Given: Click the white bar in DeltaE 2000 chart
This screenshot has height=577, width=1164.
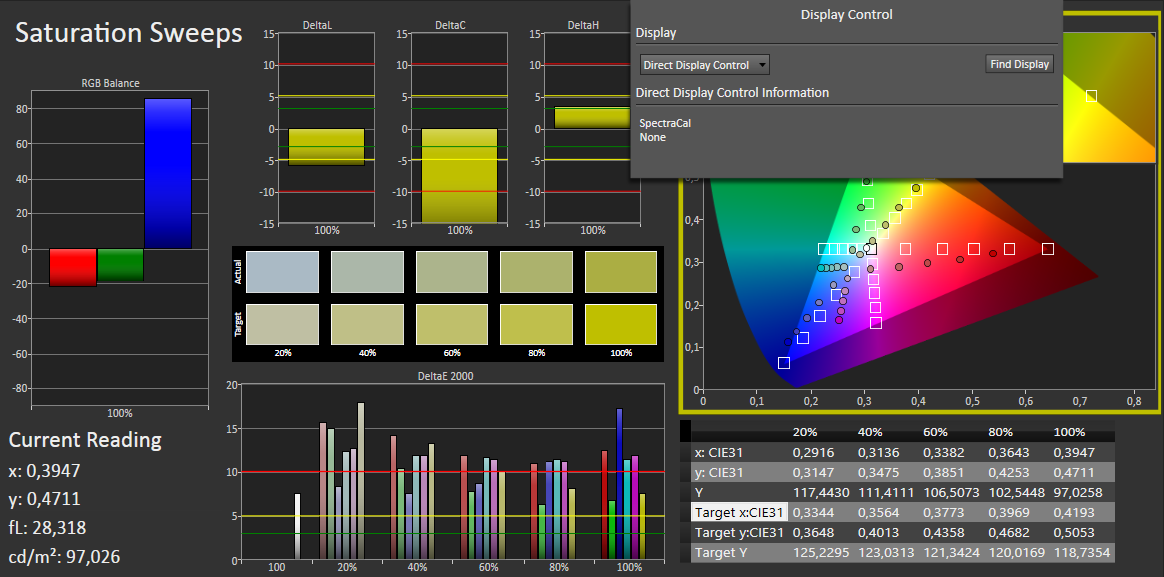Looking at the screenshot, I should click(297, 526).
